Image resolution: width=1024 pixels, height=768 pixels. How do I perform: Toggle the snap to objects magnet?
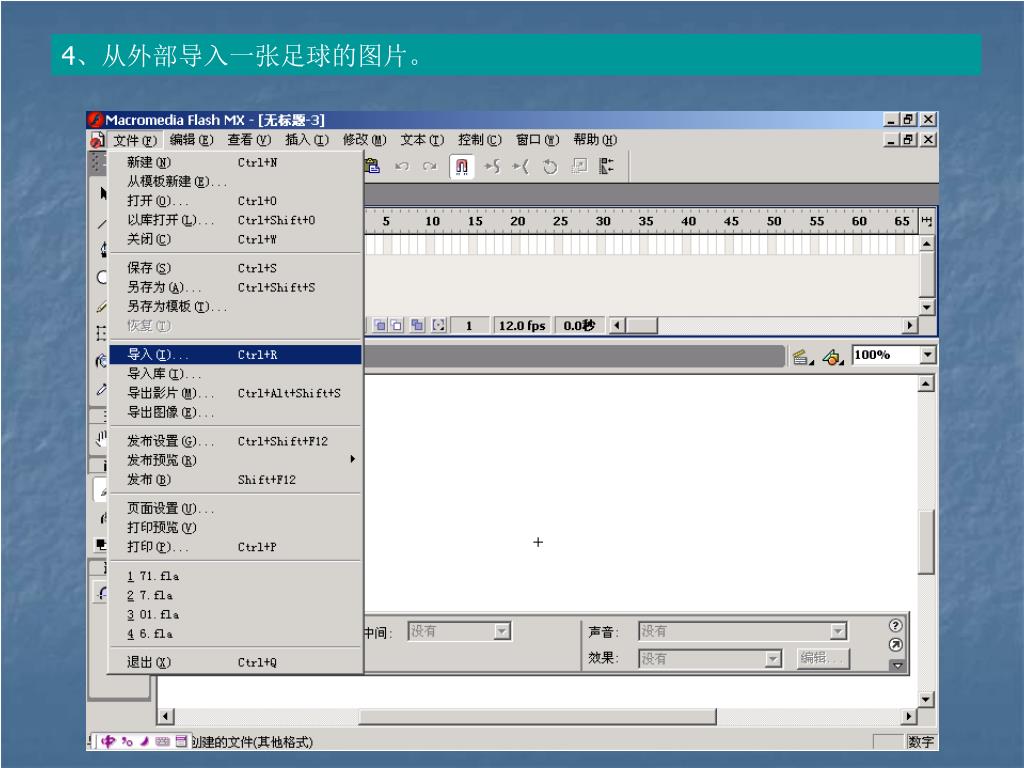tap(461, 167)
